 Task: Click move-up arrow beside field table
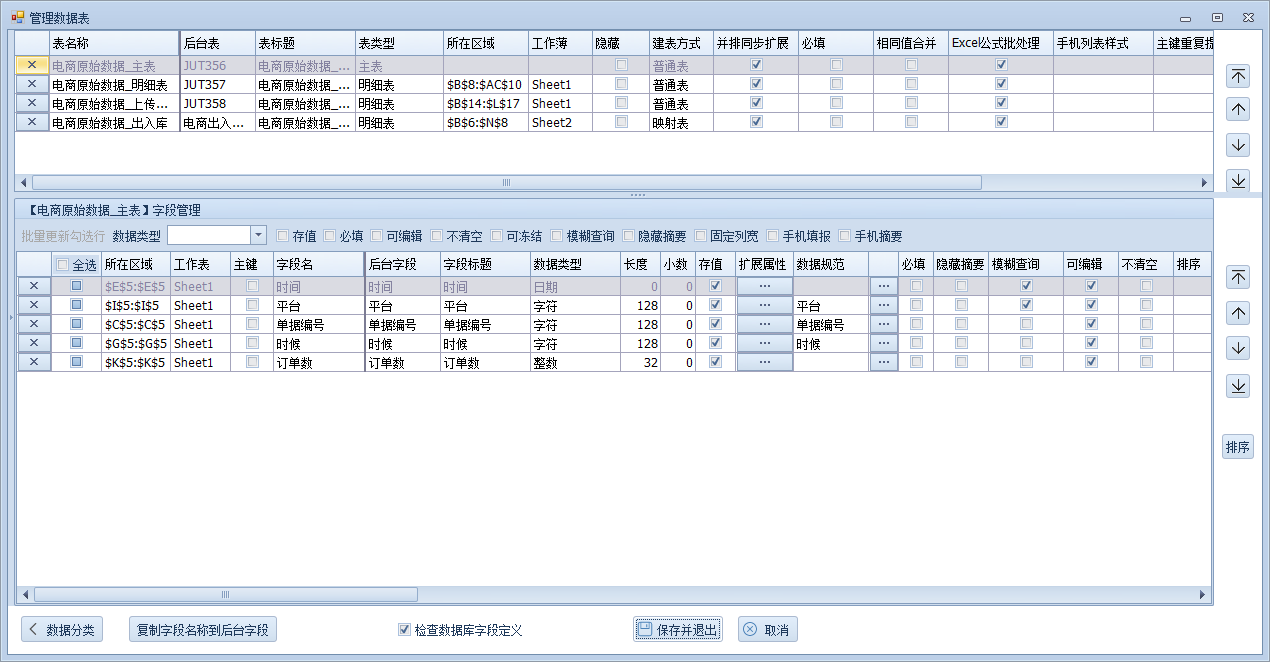pyautogui.click(x=1238, y=313)
